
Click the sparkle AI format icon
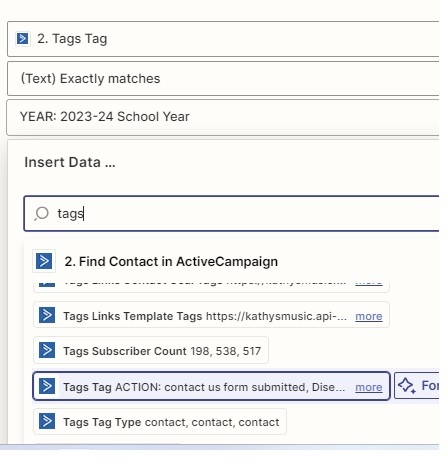point(407,386)
